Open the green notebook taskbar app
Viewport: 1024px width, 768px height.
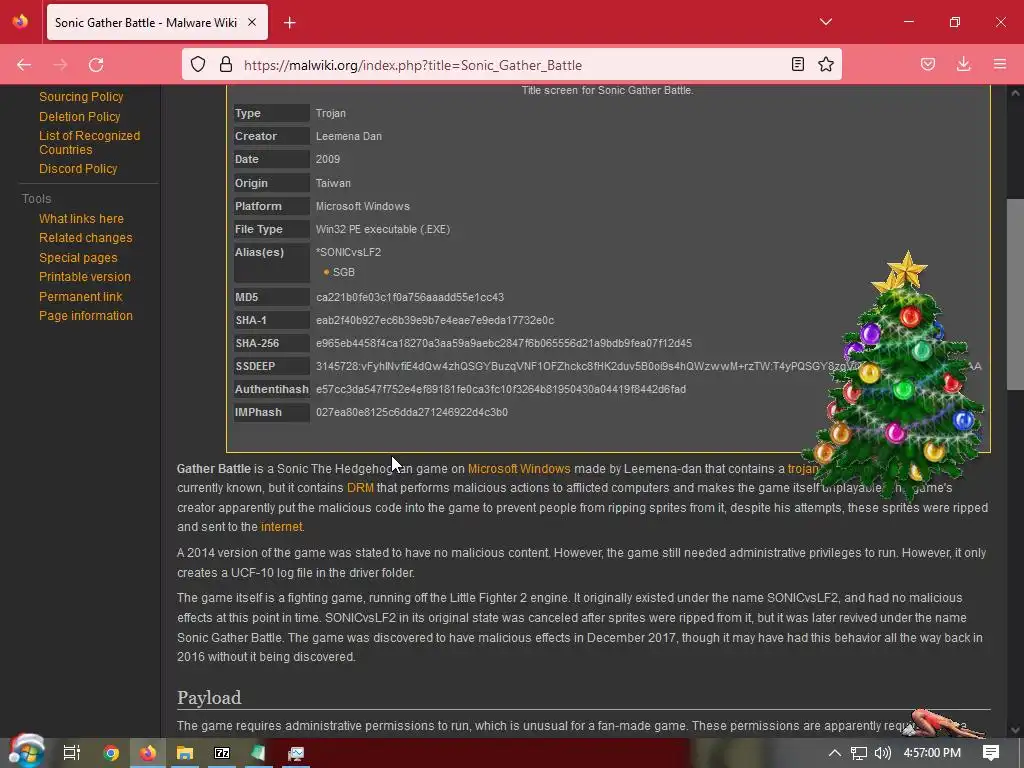pyautogui.click(x=259, y=753)
